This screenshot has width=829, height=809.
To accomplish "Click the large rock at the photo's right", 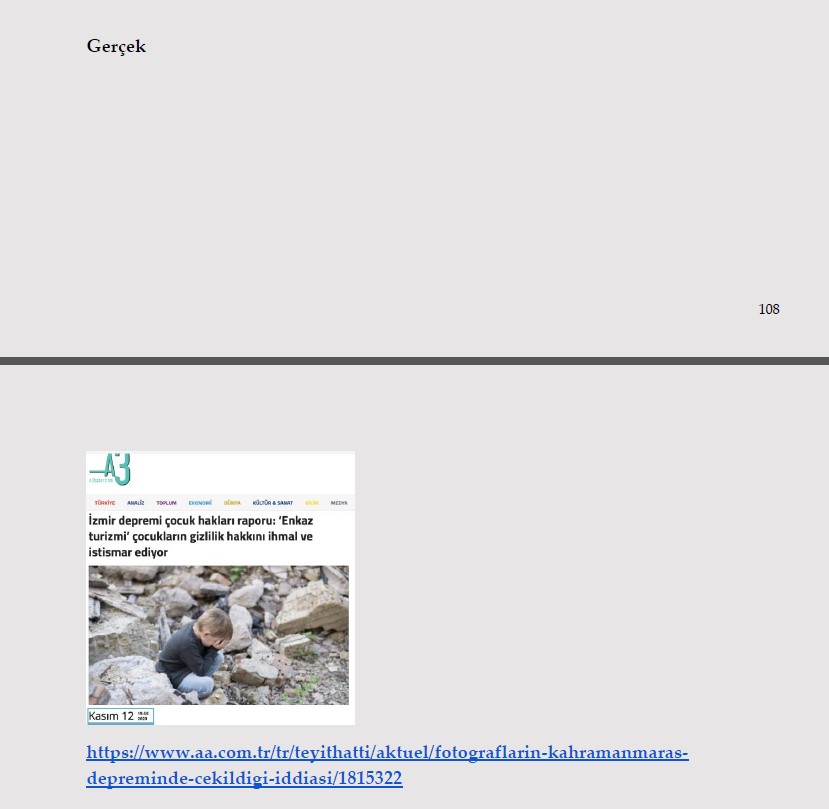I will 312,607.
